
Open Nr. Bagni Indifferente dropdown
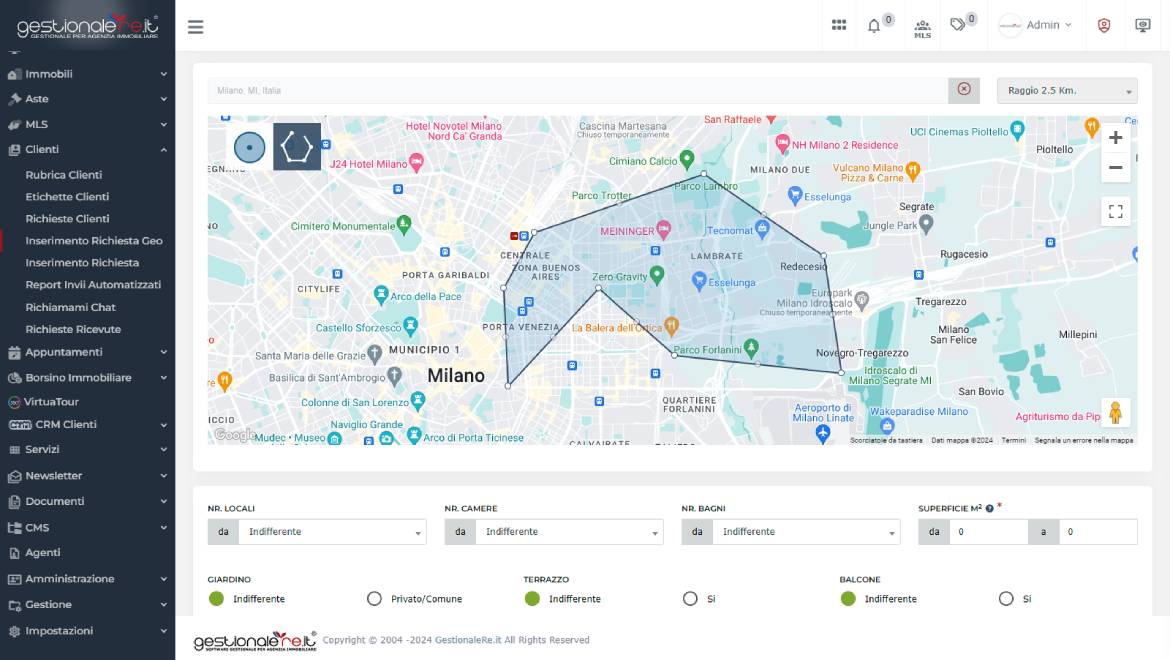coord(806,532)
